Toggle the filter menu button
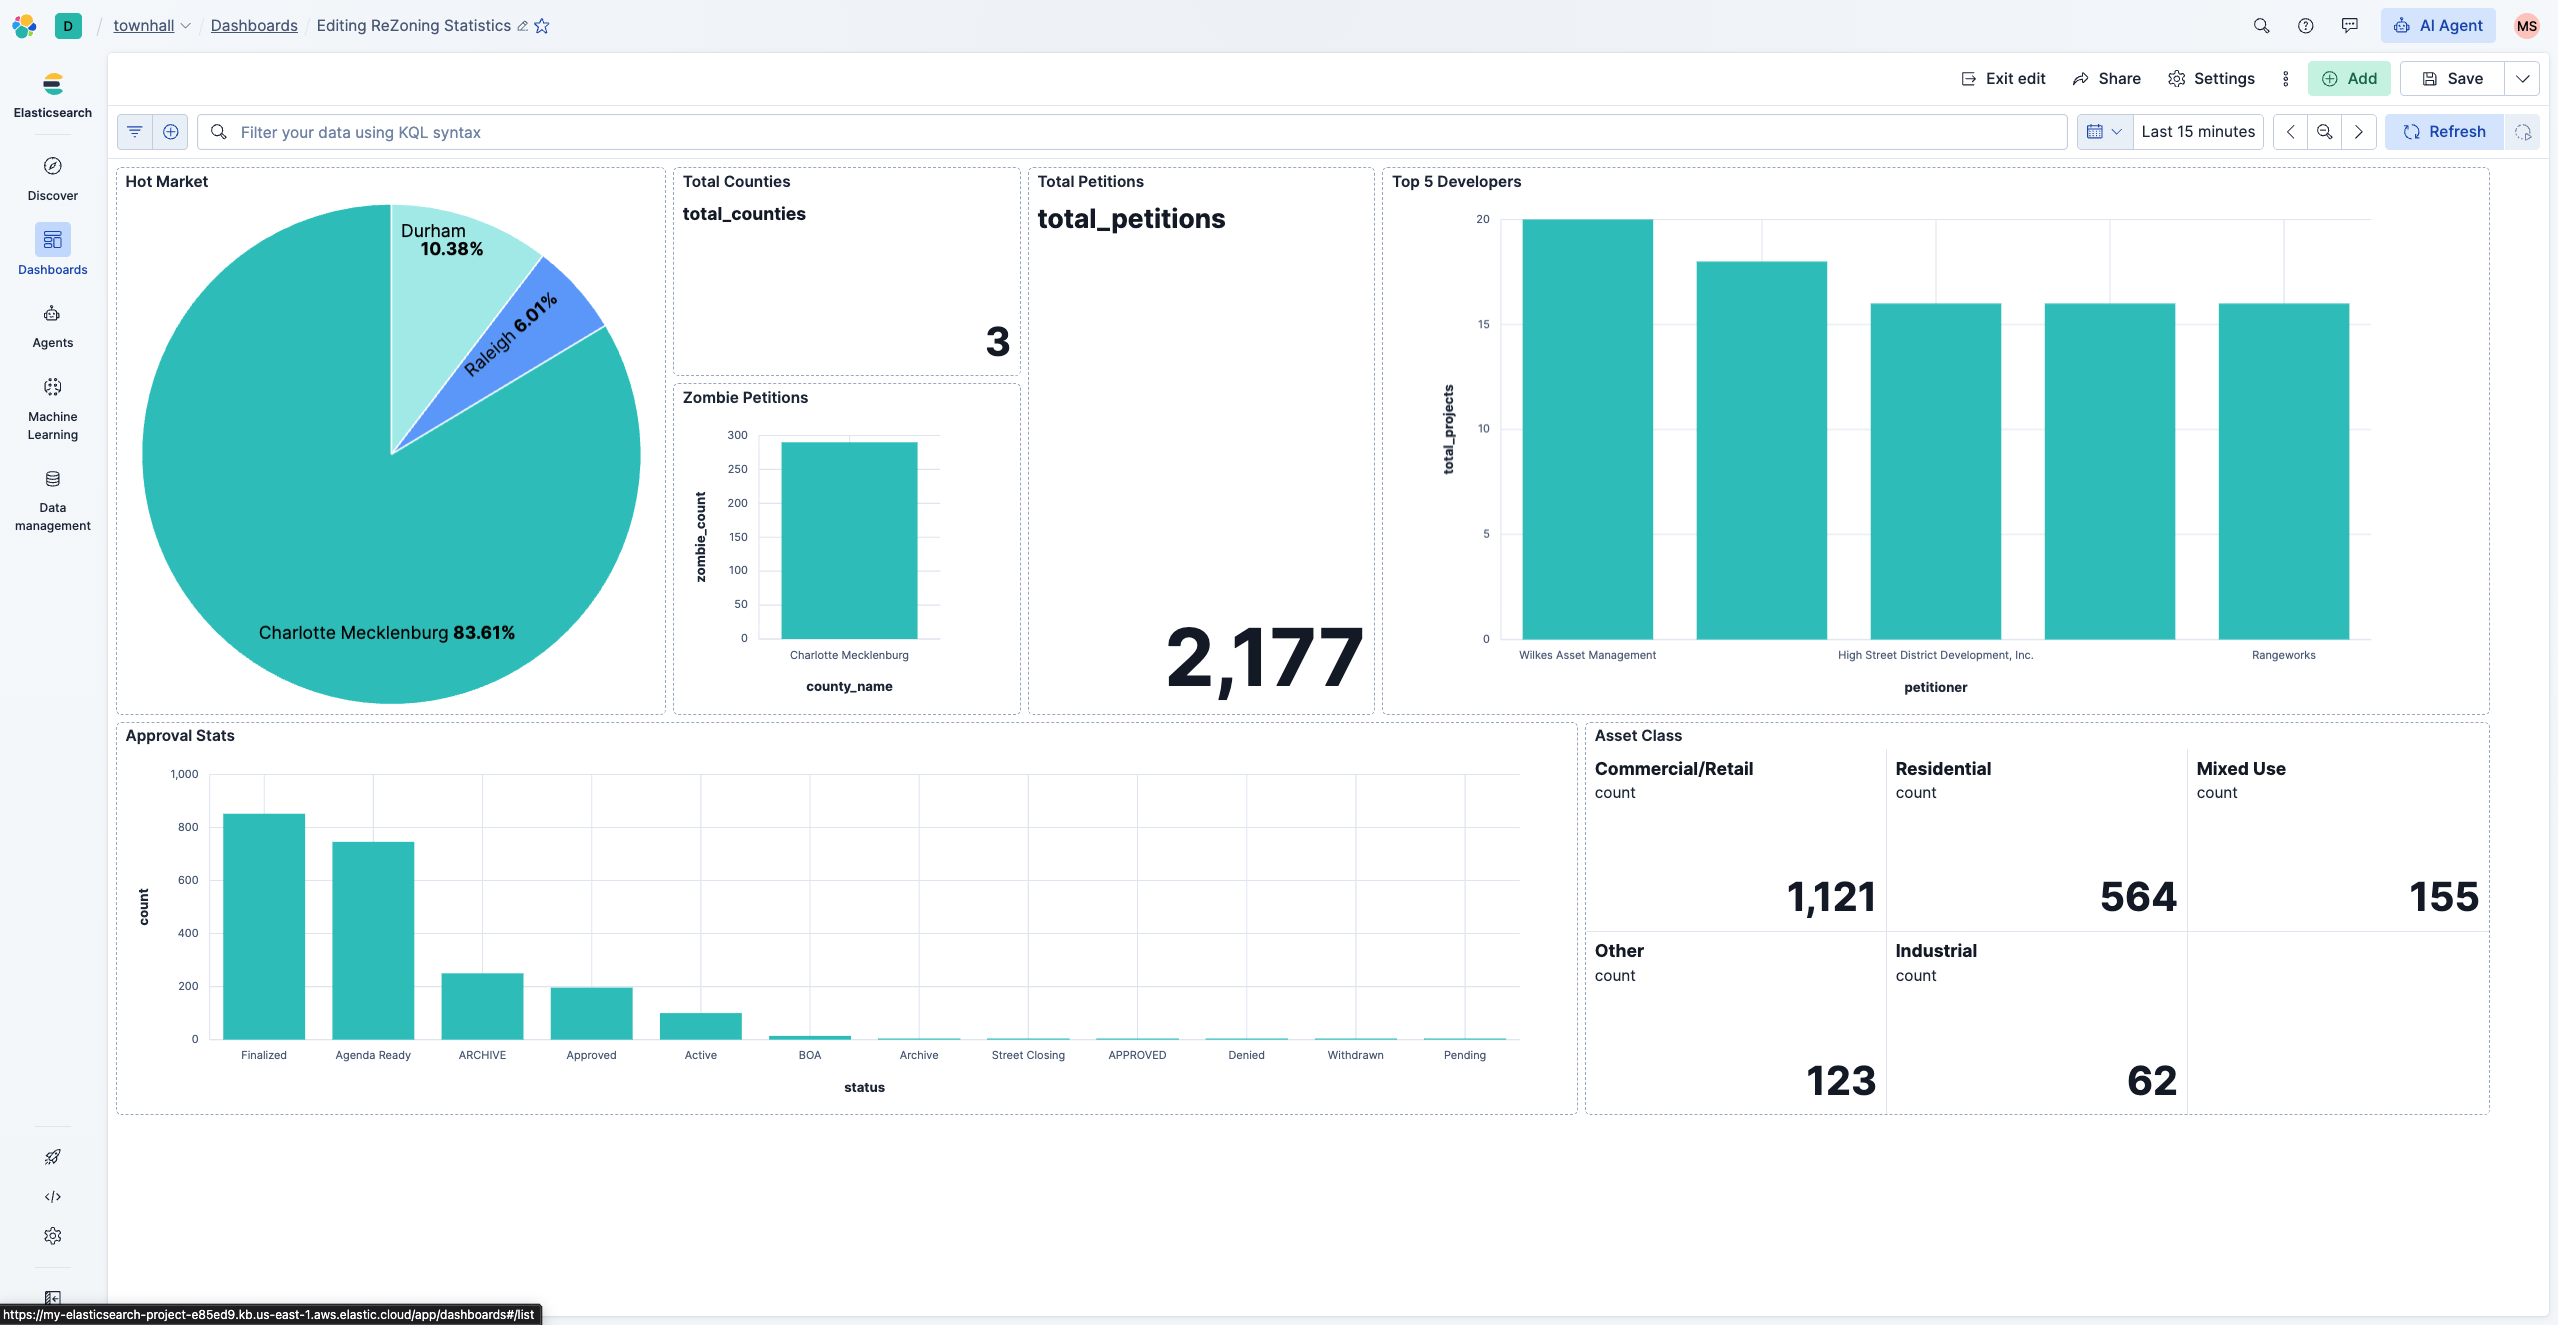 click(135, 132)
